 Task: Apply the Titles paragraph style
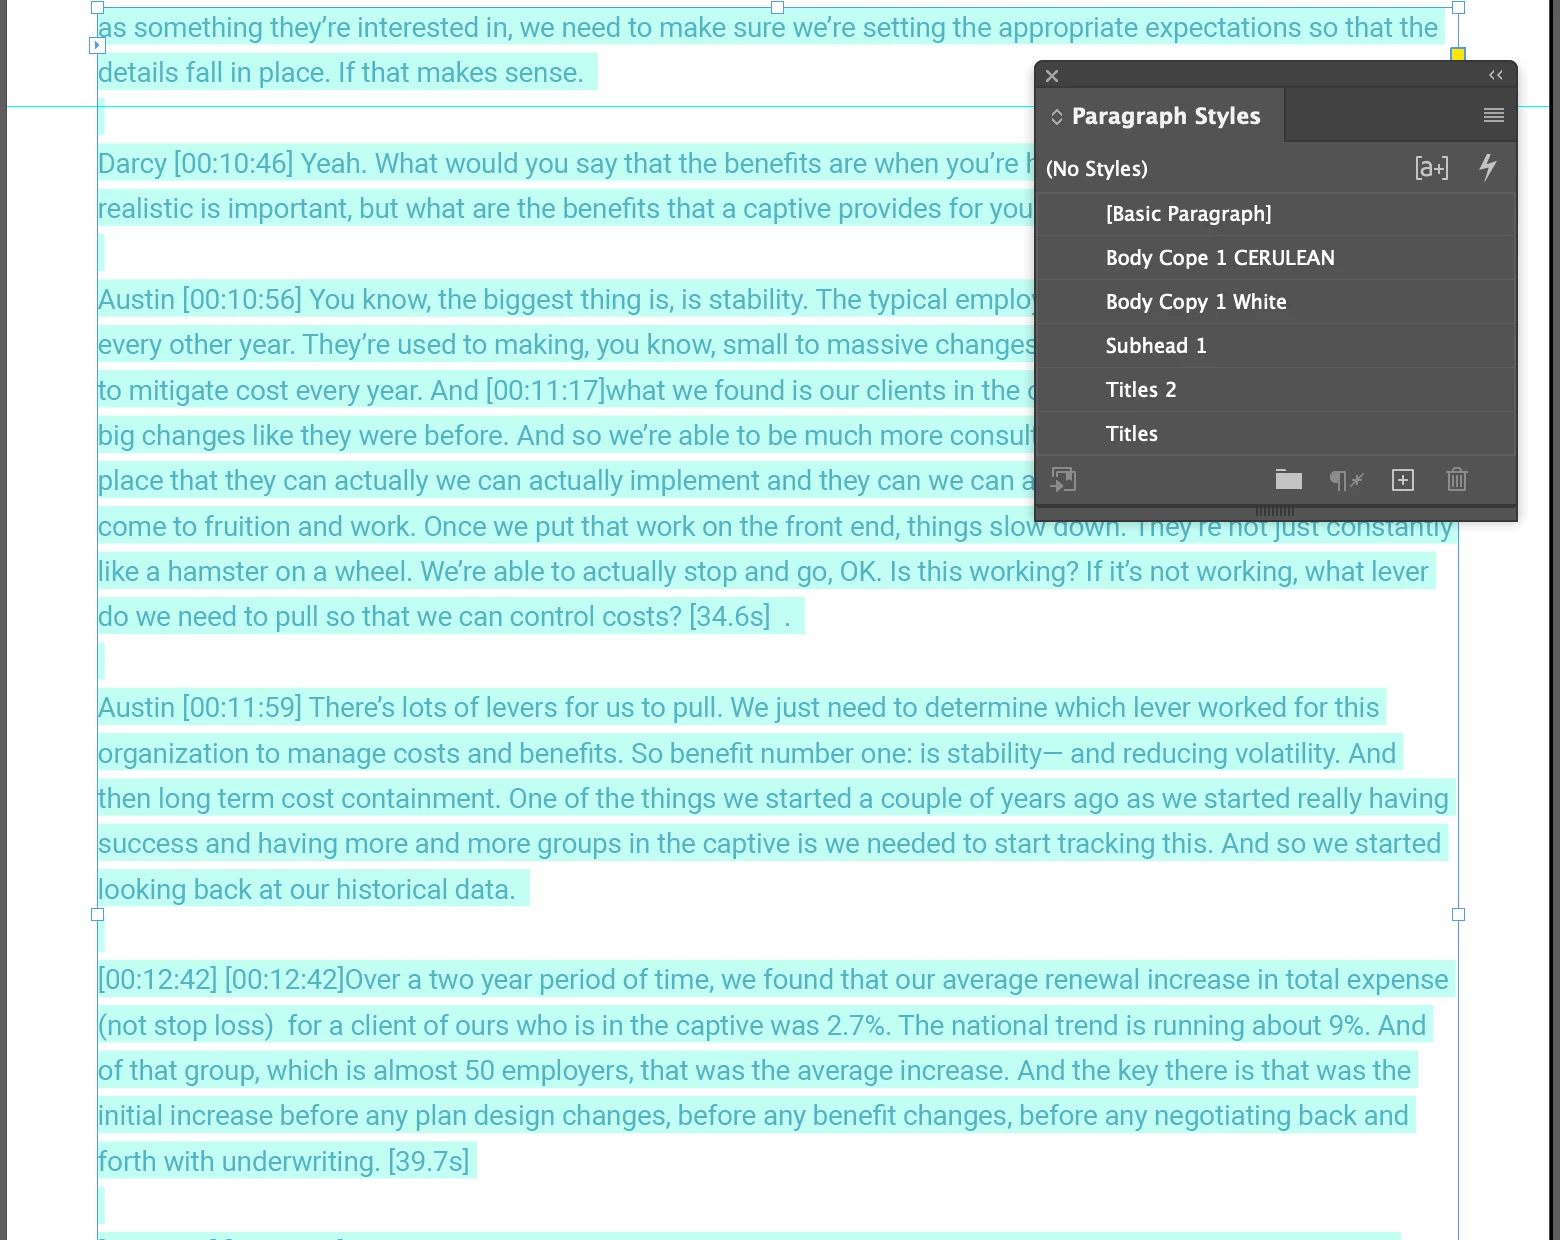click(1276, 434)
